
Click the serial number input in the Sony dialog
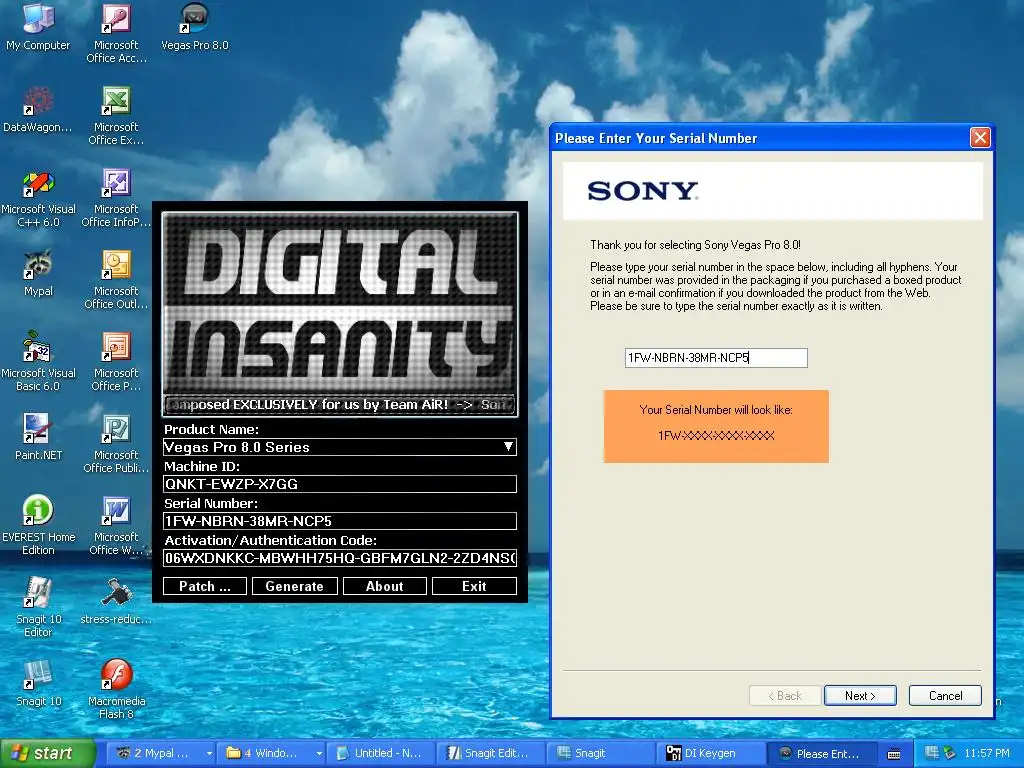(x=716, y=358)
